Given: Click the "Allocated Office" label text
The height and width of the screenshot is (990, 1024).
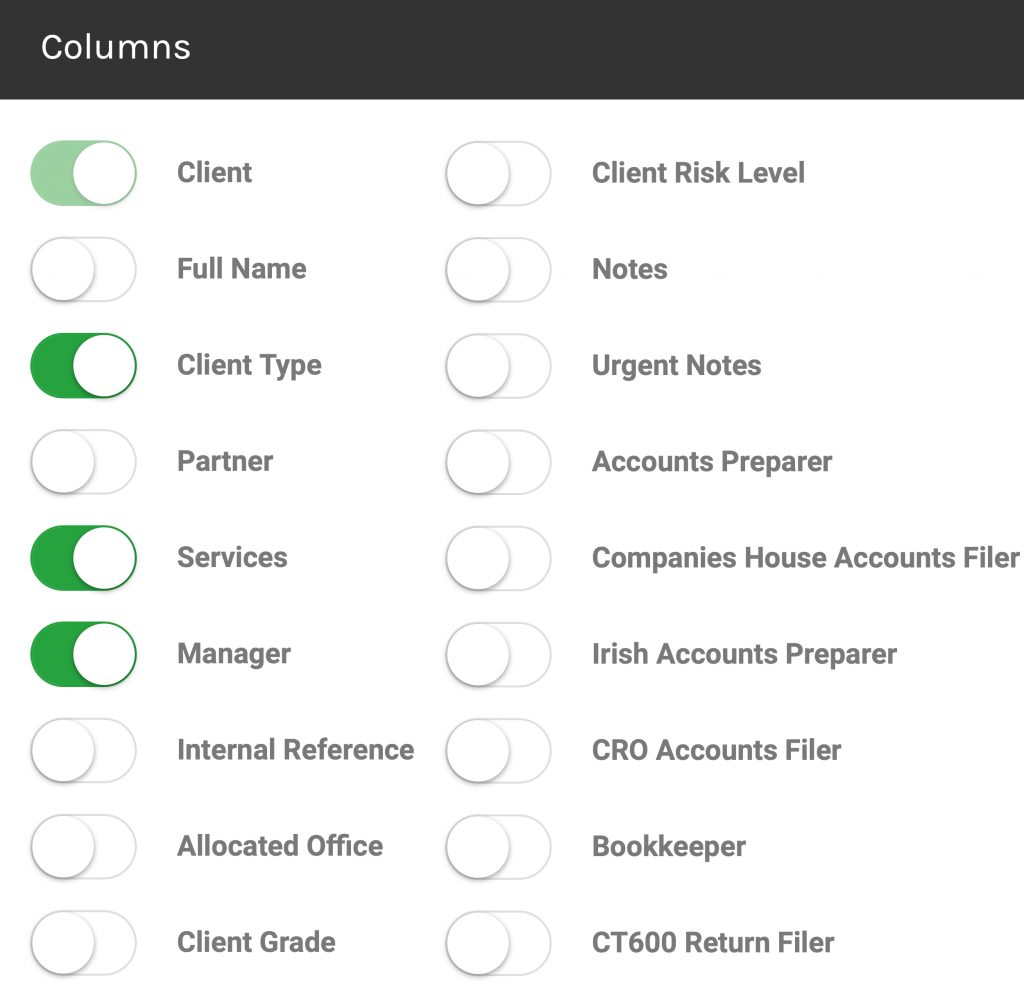Looking at the screenshot, I should point(280,846).
